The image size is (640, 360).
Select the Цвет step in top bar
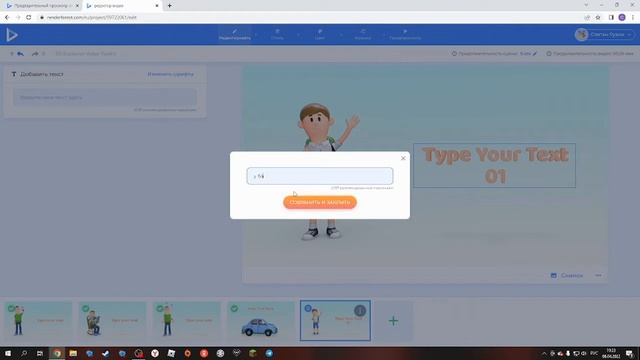pos(320,35)
